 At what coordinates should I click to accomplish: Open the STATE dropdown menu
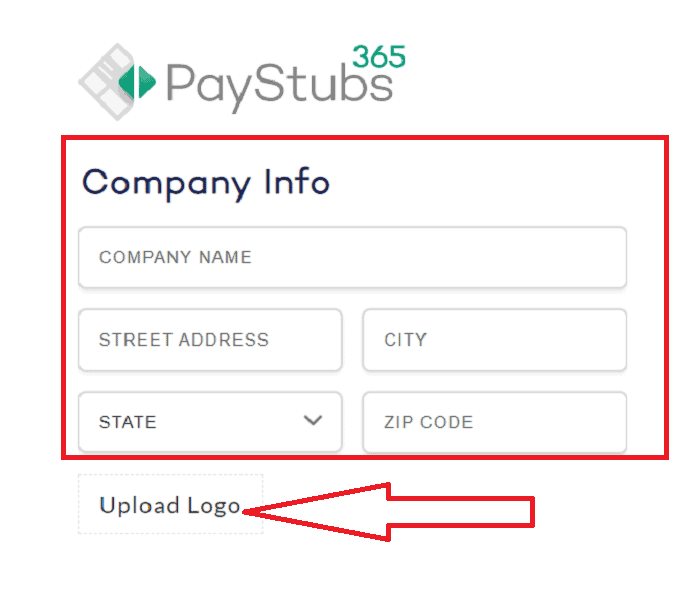click(210, 422)
